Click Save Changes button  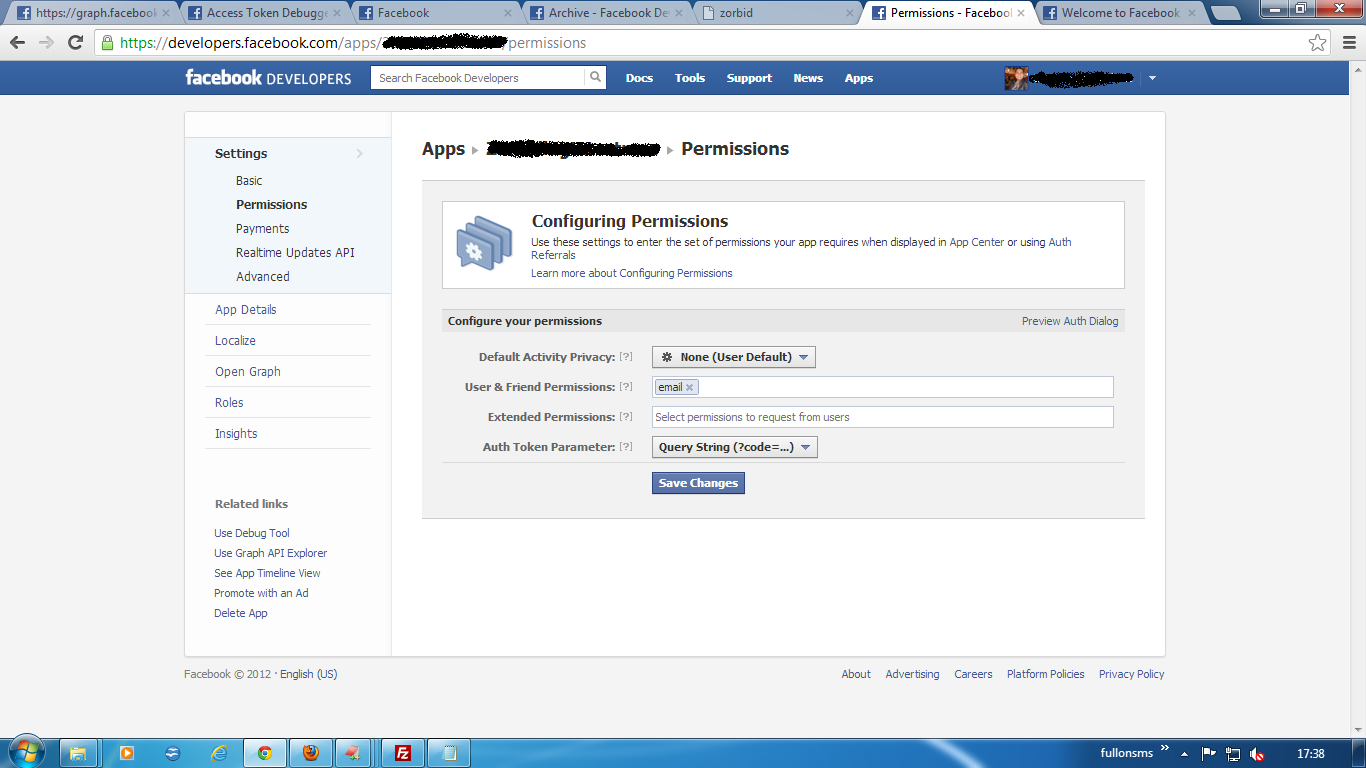[x=698, y=483]
